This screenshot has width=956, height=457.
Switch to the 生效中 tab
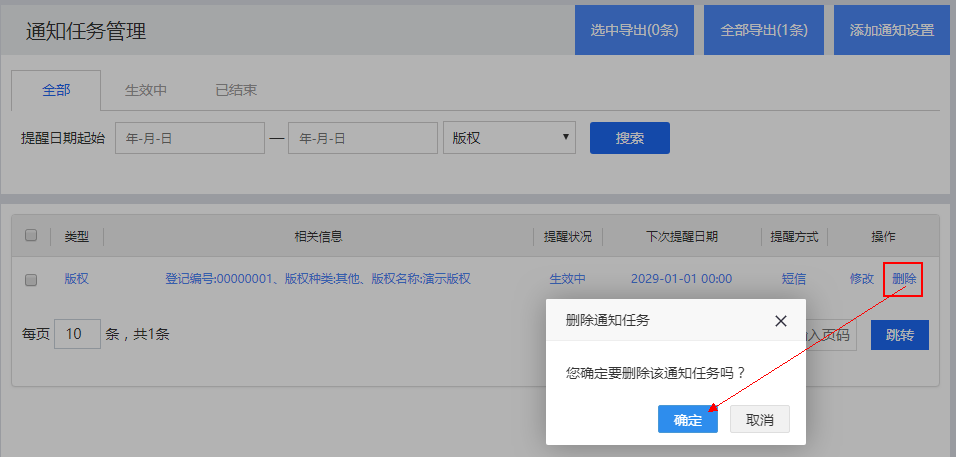pos(145,90)
